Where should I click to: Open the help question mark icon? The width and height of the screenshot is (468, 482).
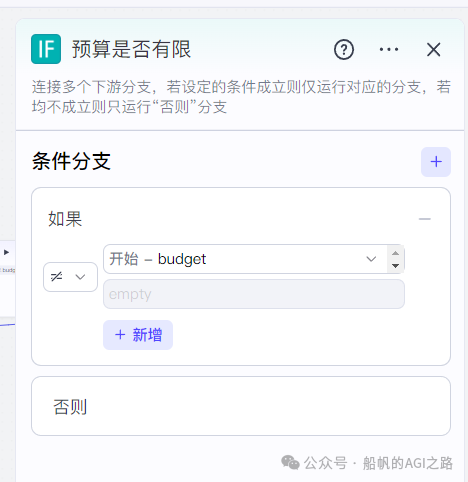point(344,50)
